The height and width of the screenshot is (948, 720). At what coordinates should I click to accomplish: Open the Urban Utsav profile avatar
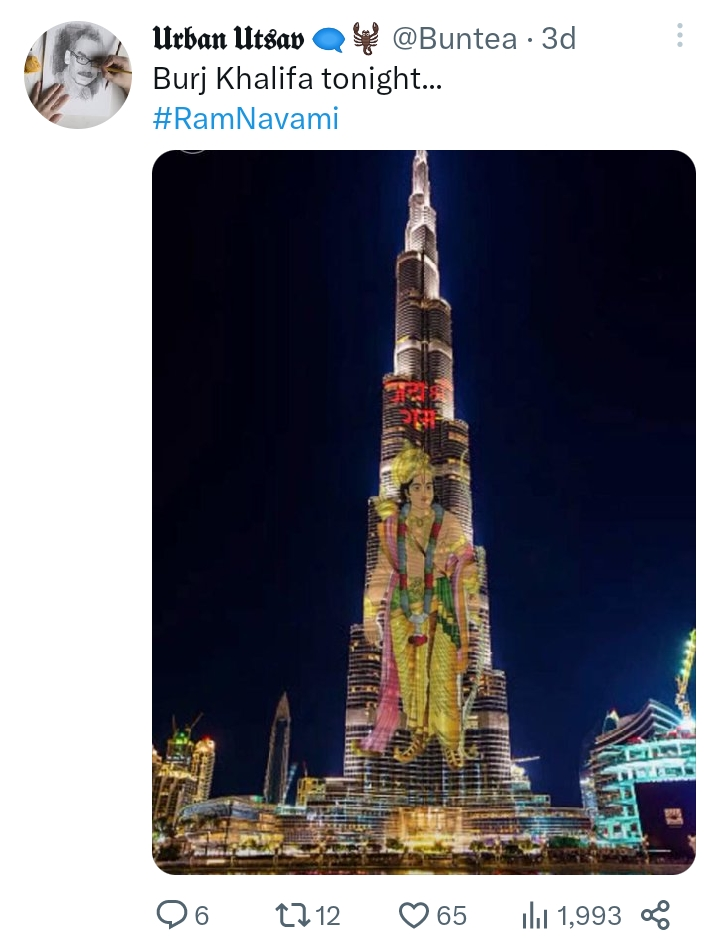coord(77,74)
